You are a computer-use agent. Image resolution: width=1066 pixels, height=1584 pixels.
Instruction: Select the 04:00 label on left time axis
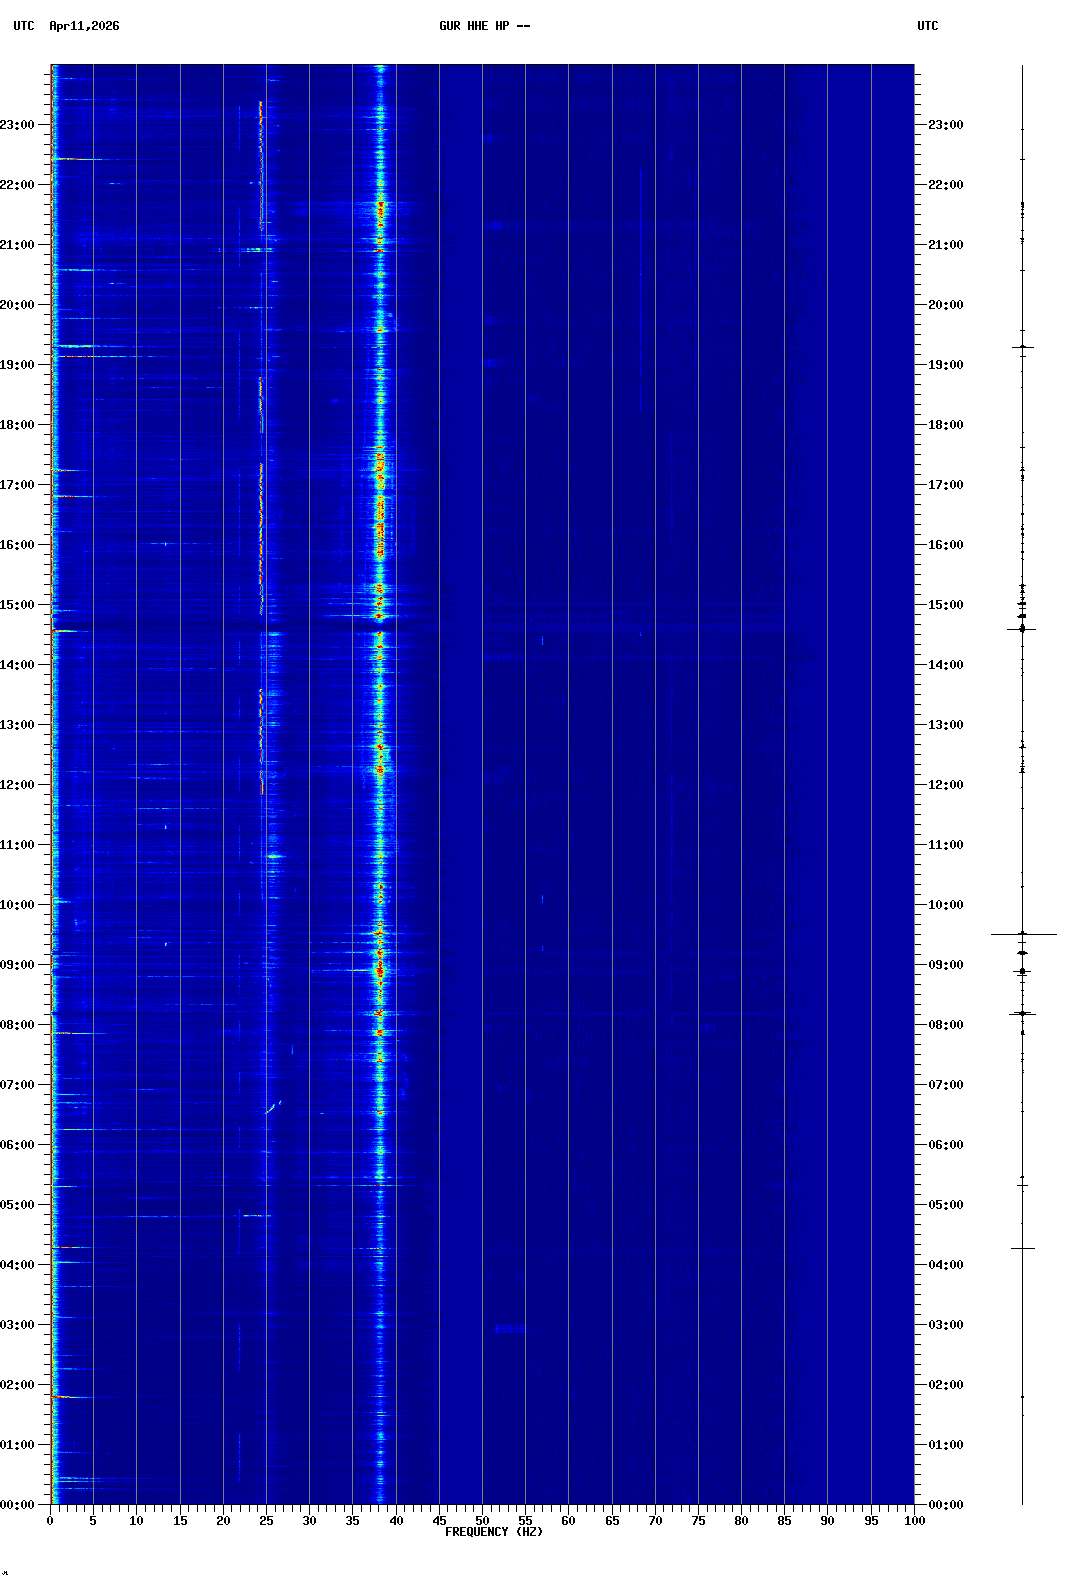[18, 1265]
